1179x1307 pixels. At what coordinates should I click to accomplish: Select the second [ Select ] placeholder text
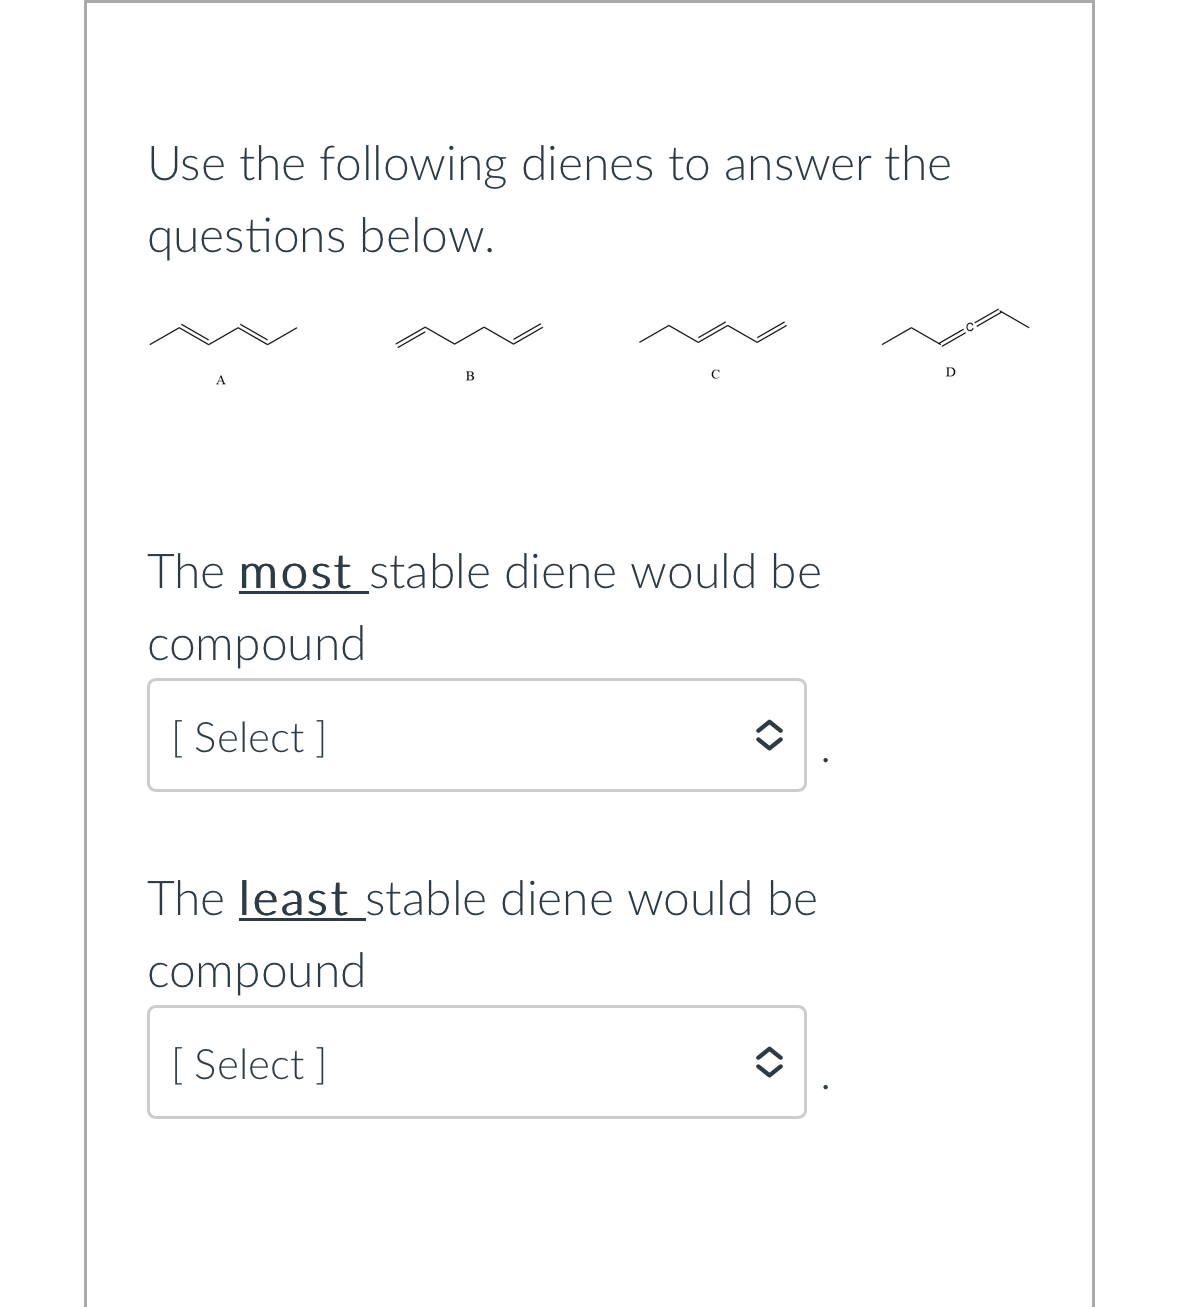coord(248,1064)
